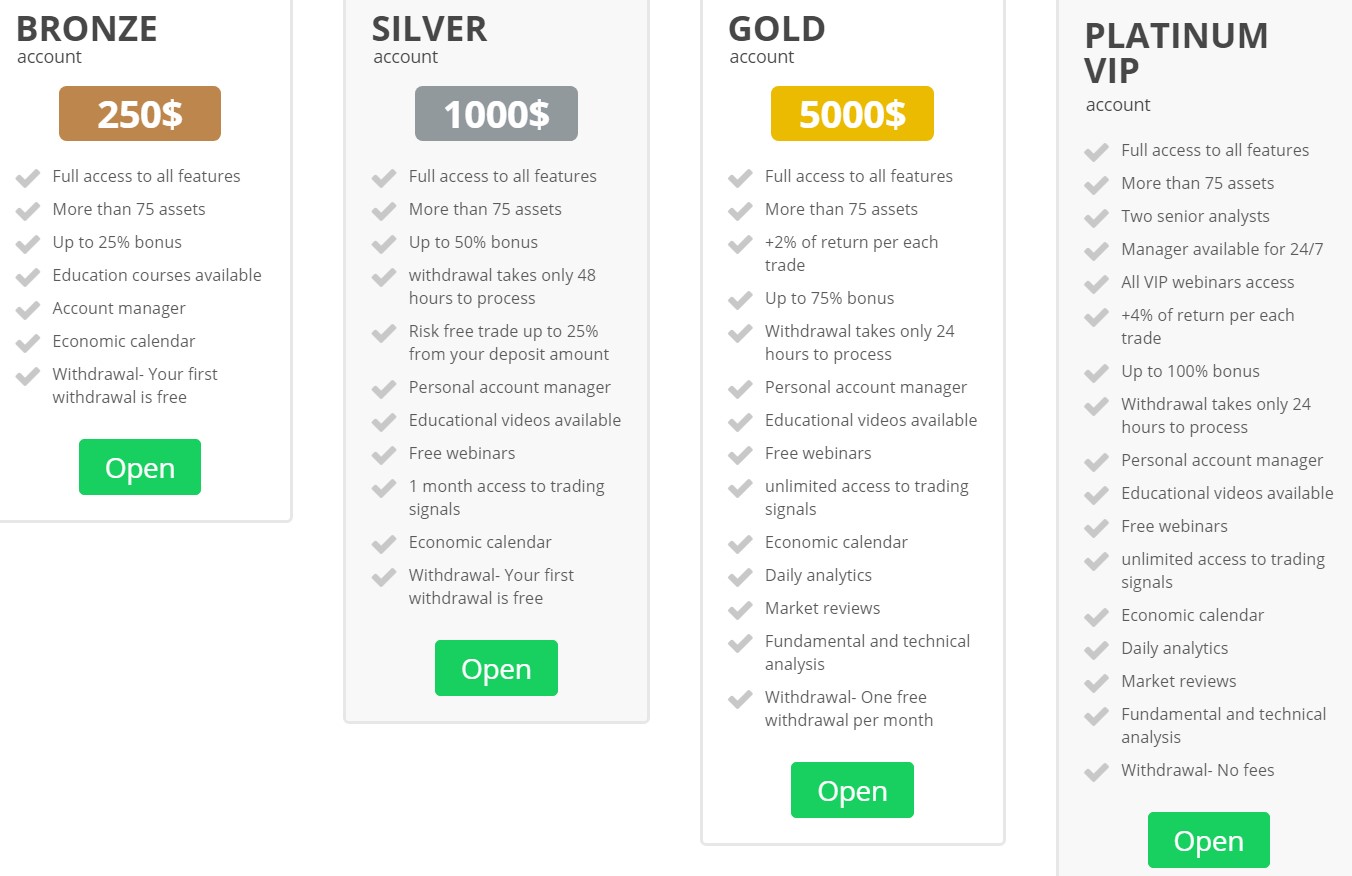Click checkmark beside Platinum 'Two senior analysts'
The height and width of the screenshot is (876, 1352).
(x=1096, y=218)
